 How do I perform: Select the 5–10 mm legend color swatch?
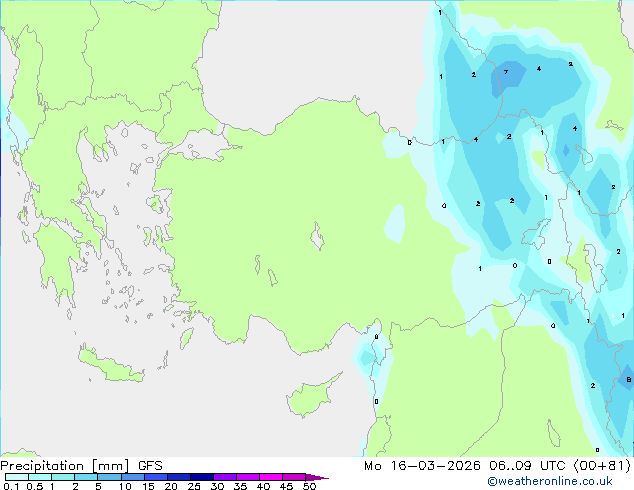(x=109, y=477)
